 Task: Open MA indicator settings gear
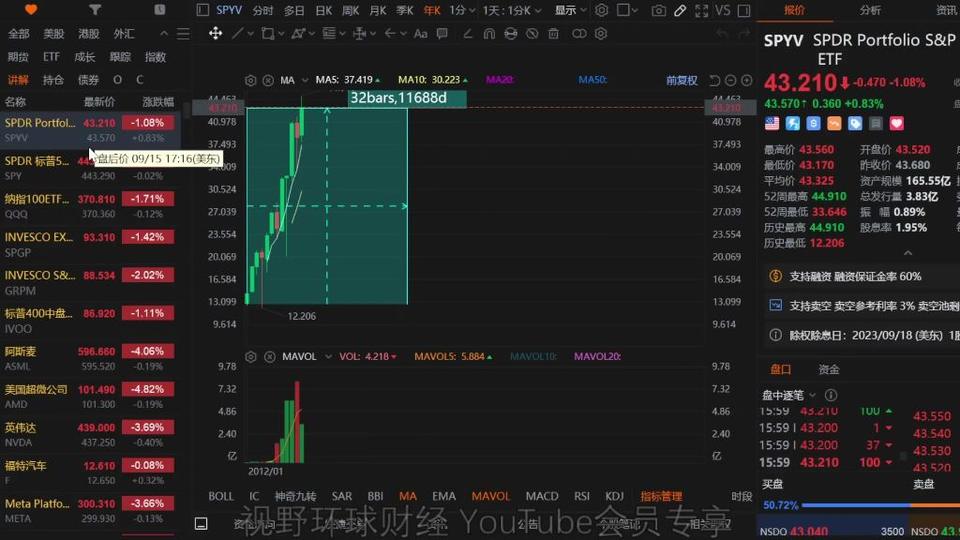[x=250, y=80]
